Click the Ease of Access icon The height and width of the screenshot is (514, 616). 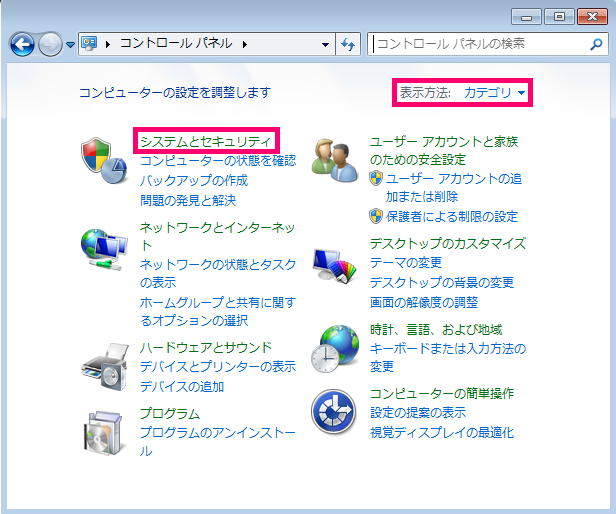coord(334,411)
